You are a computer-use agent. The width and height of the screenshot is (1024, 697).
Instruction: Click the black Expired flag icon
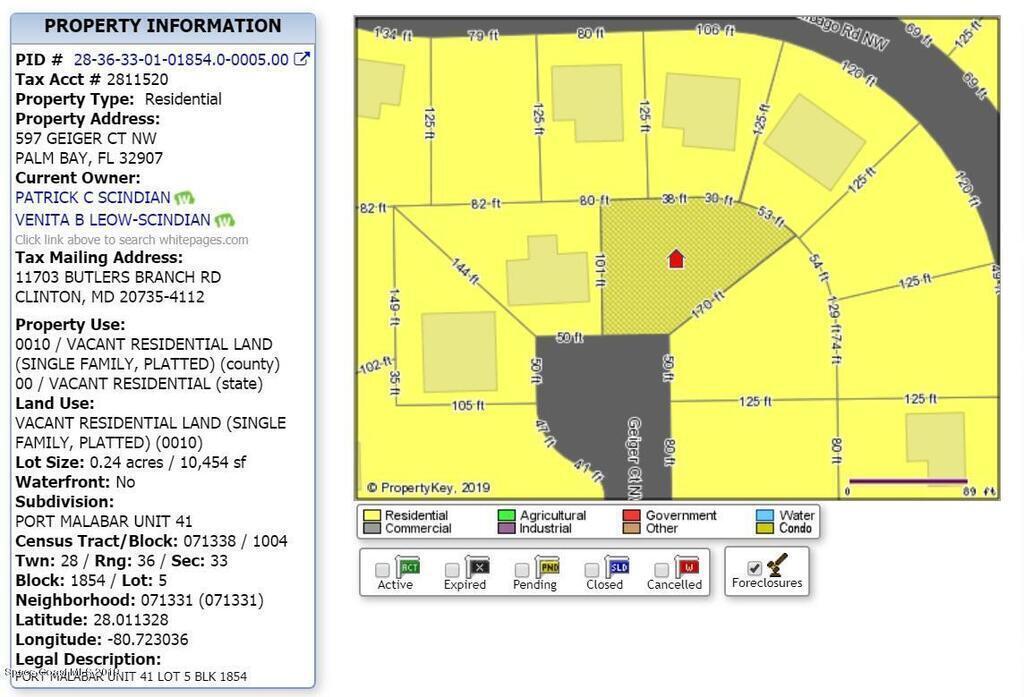click(x=478, y=567)
